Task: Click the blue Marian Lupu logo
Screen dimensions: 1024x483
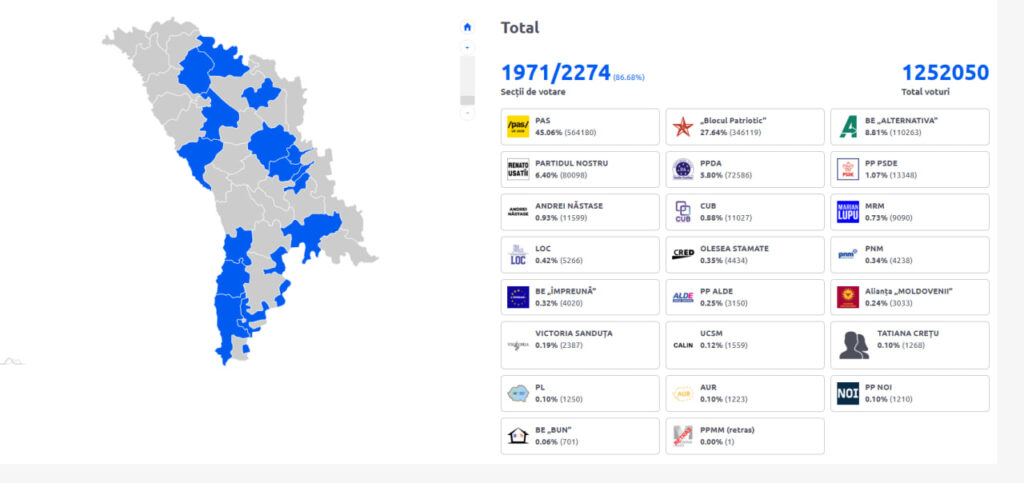Action: click(848, 211)
